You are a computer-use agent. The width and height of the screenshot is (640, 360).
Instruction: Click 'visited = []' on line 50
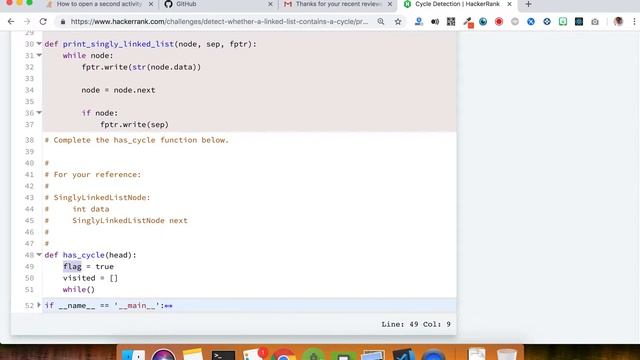[x=90, y=278]
